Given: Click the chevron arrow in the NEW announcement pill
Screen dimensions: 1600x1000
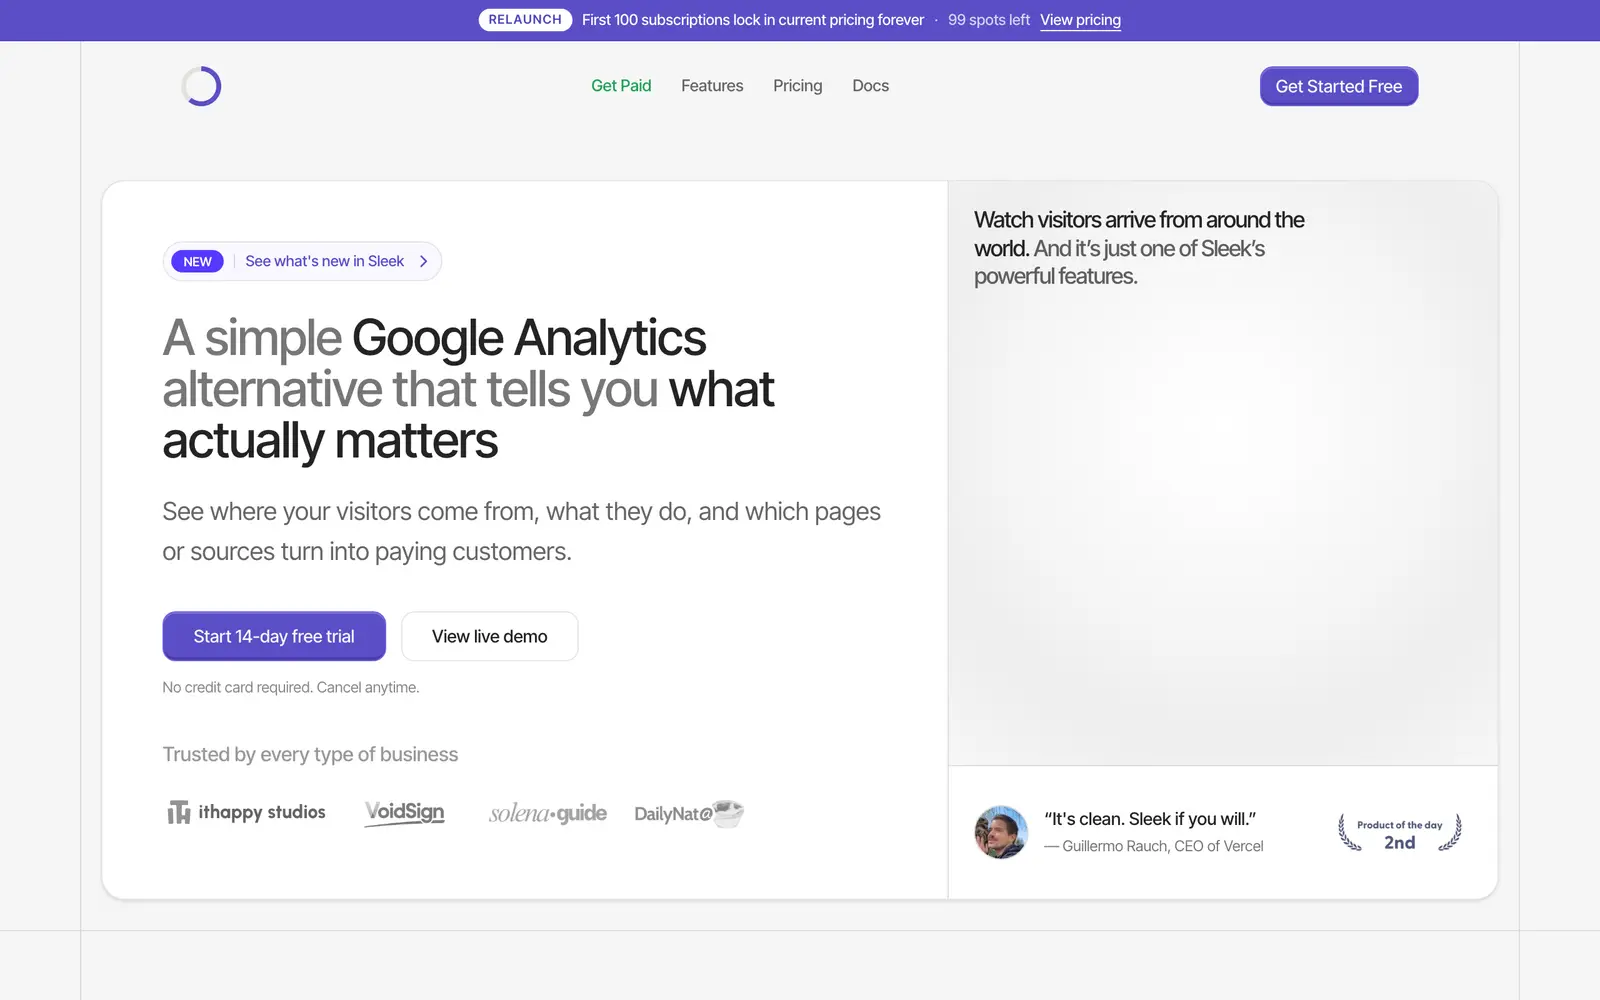Looking at the screenshot, I should pos(424,261).
